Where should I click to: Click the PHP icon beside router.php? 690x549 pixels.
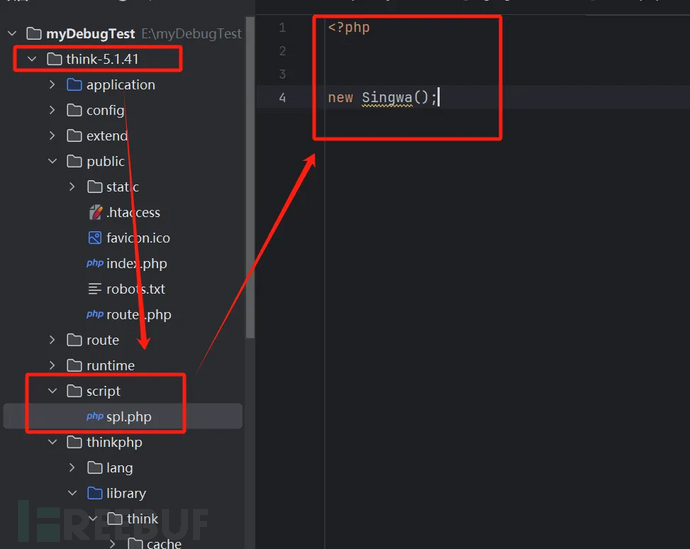pos(95,314)
